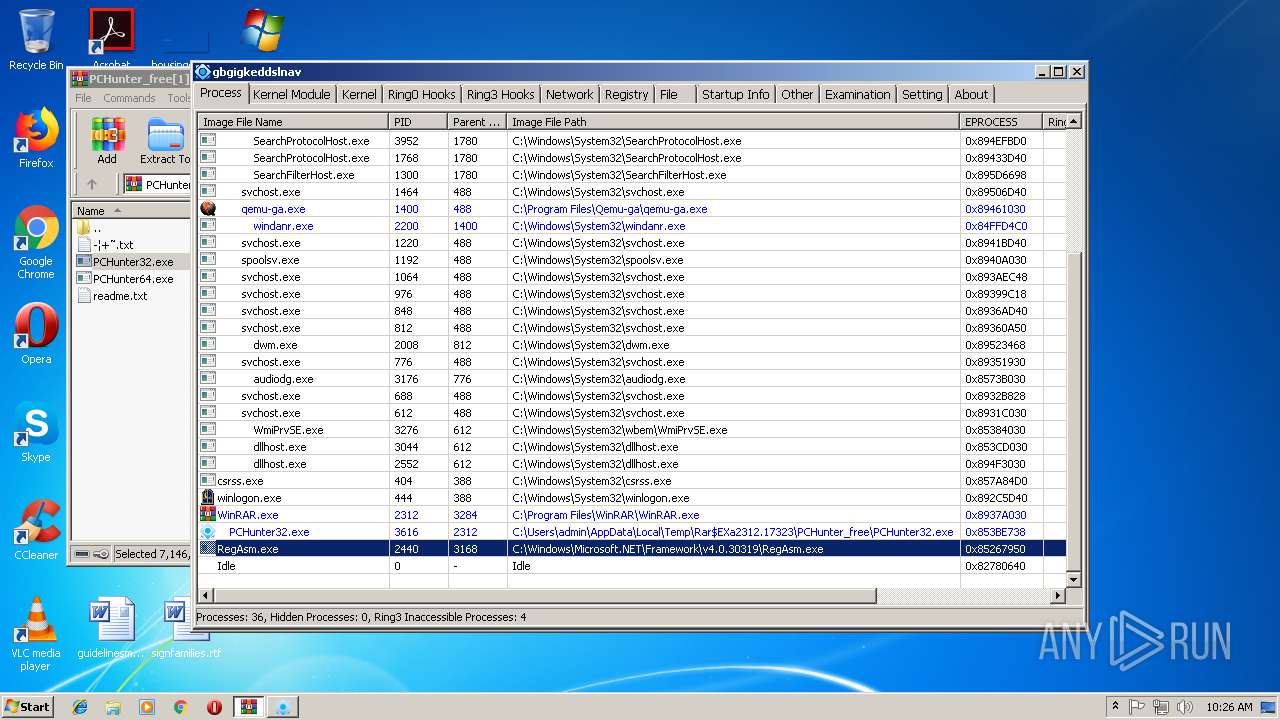Viewport: 1280px width, 720px height.
Task: Sort by EPROCESS column header
Action: 1000,122
